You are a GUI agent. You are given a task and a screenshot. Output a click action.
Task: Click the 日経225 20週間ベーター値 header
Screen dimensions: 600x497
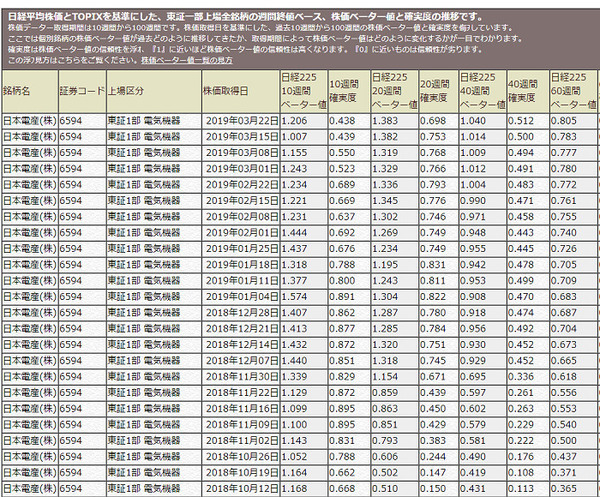click(x=395, y=91)
